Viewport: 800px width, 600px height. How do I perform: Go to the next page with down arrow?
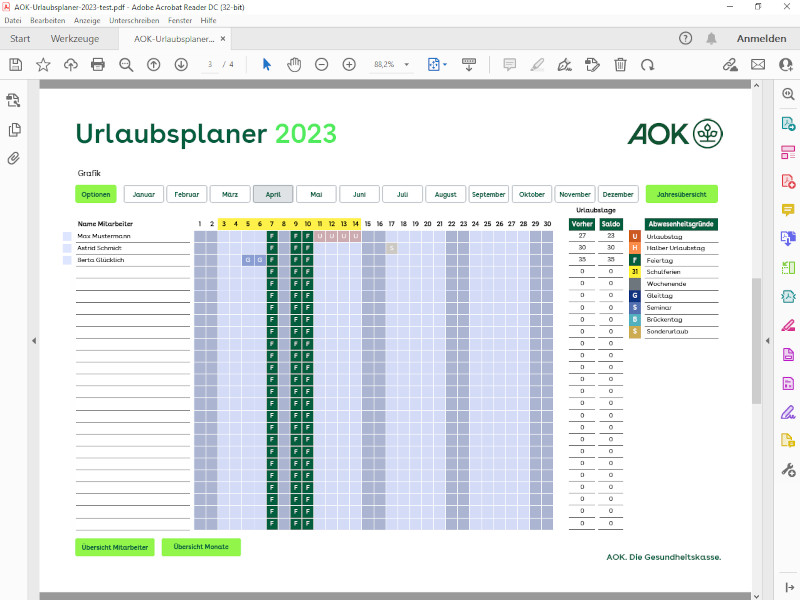(x=181, y=65)
